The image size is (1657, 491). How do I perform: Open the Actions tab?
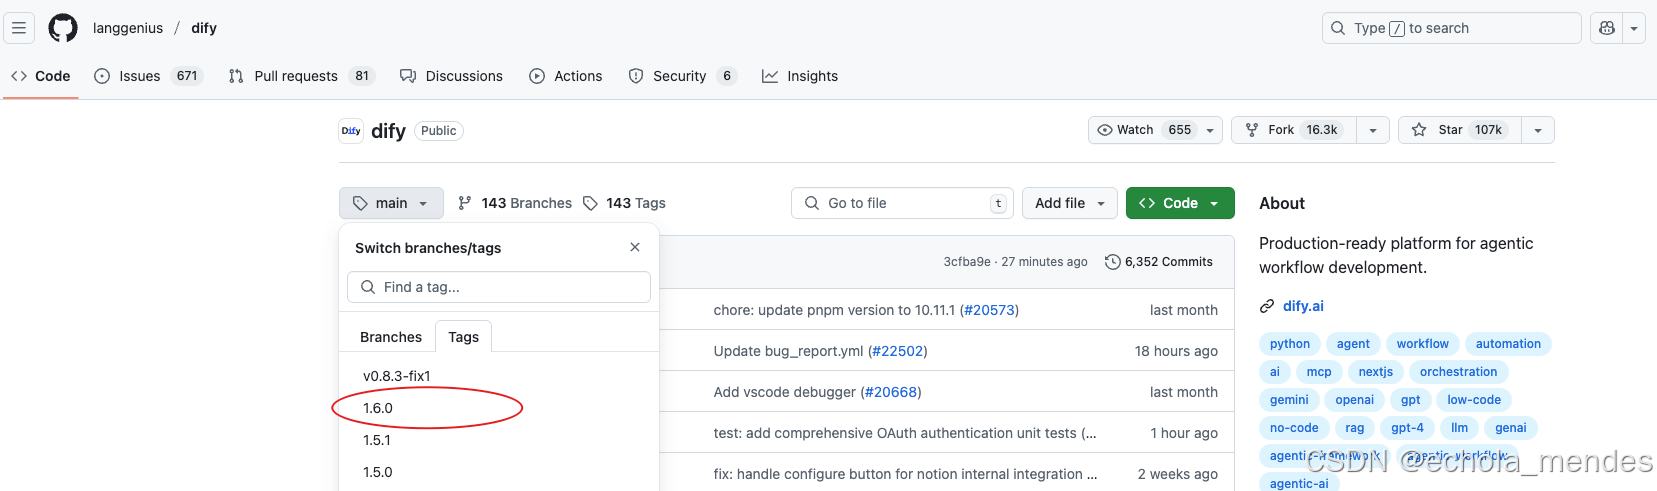coord(566,76)
